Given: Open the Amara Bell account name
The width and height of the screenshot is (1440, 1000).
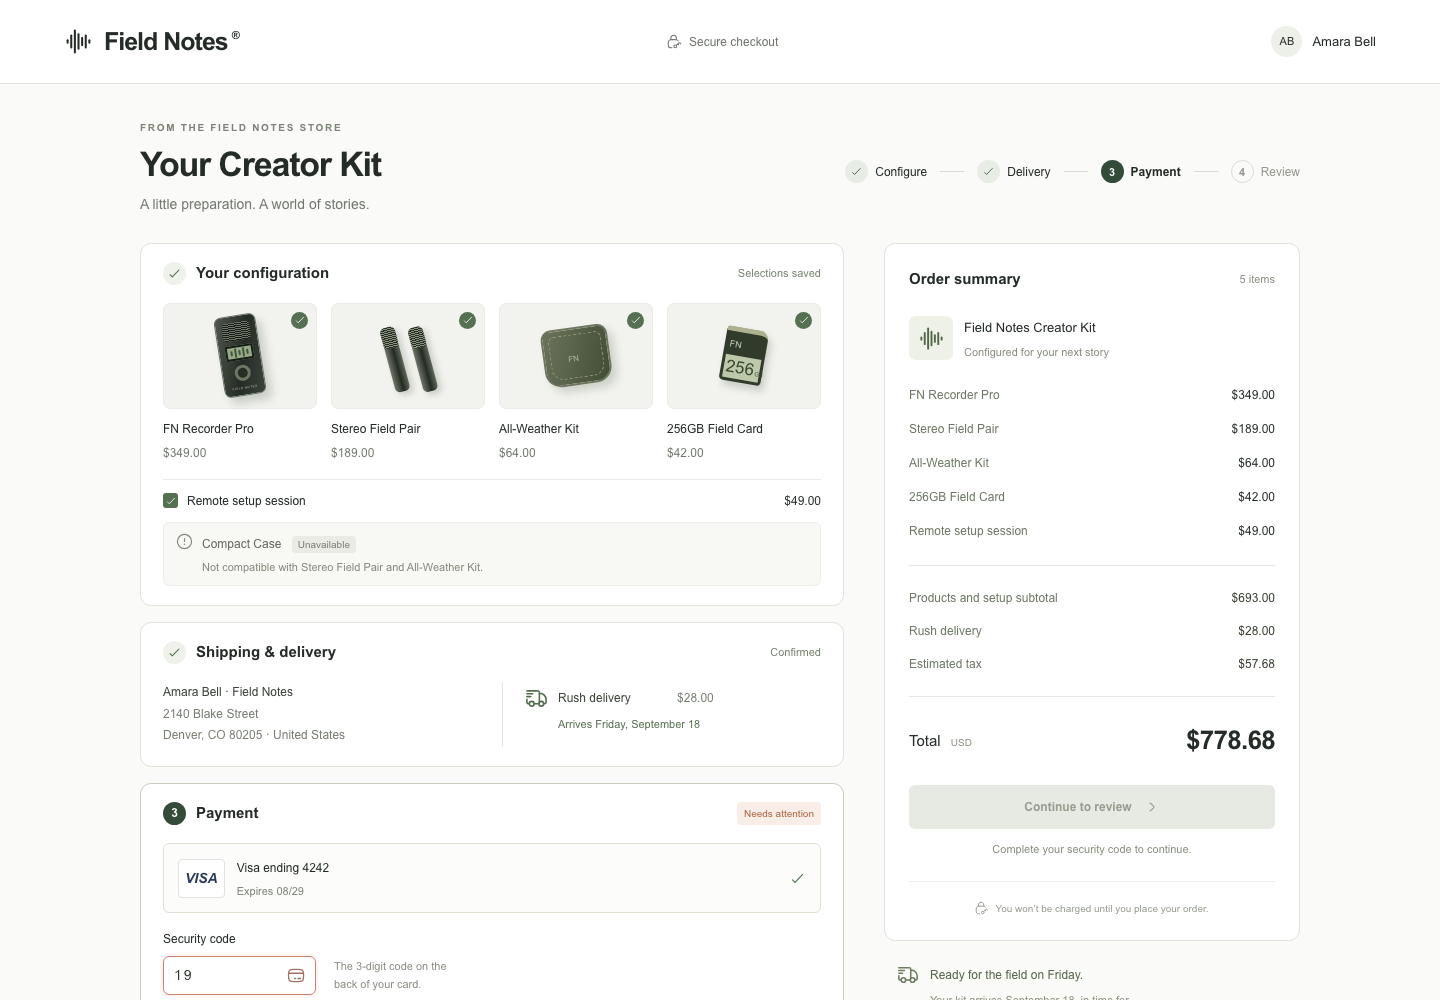Looking at the screenshot, I should pos(1344,42).
